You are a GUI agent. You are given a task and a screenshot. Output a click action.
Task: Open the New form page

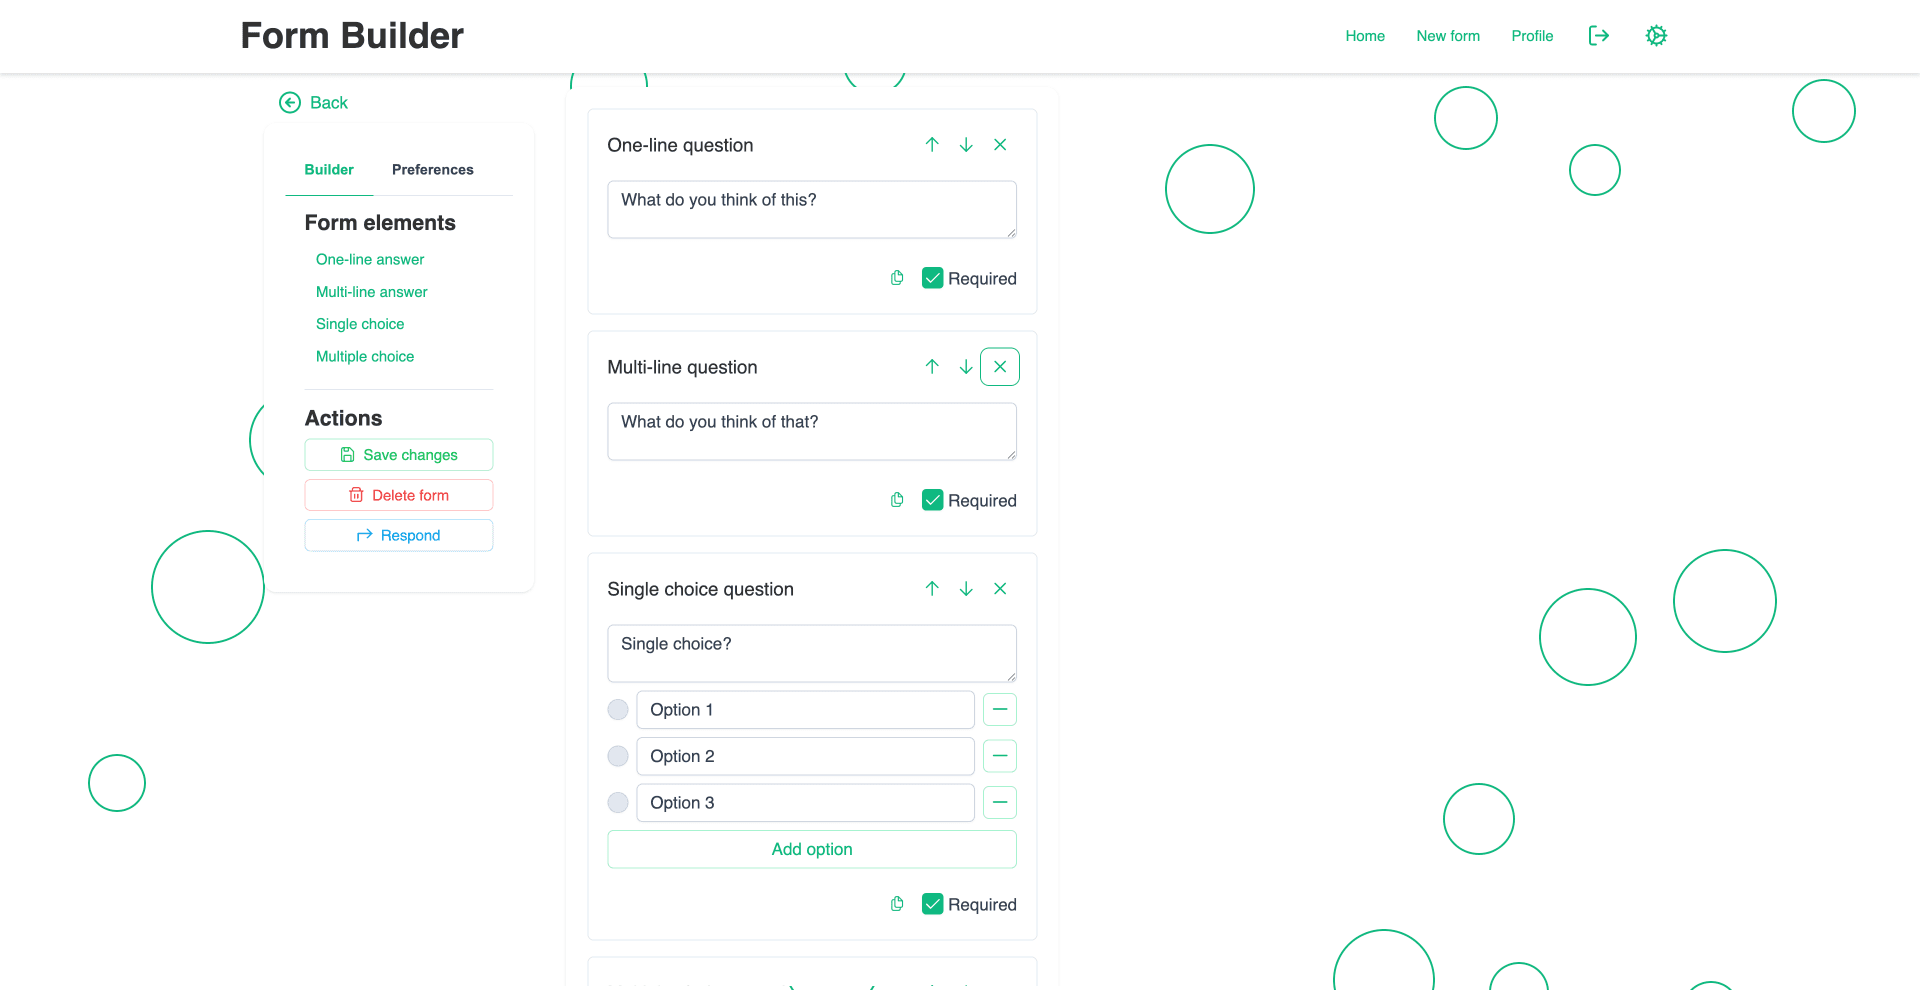(x=1447, y=35)
